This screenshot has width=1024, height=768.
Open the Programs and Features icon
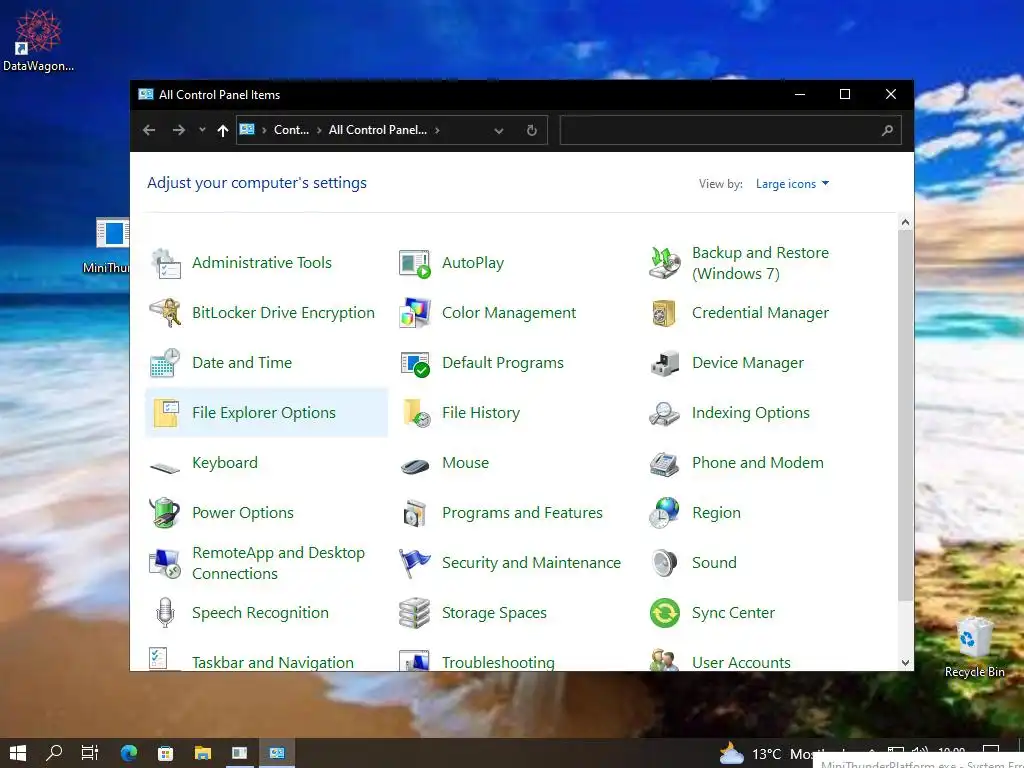[x=415, y=513]
